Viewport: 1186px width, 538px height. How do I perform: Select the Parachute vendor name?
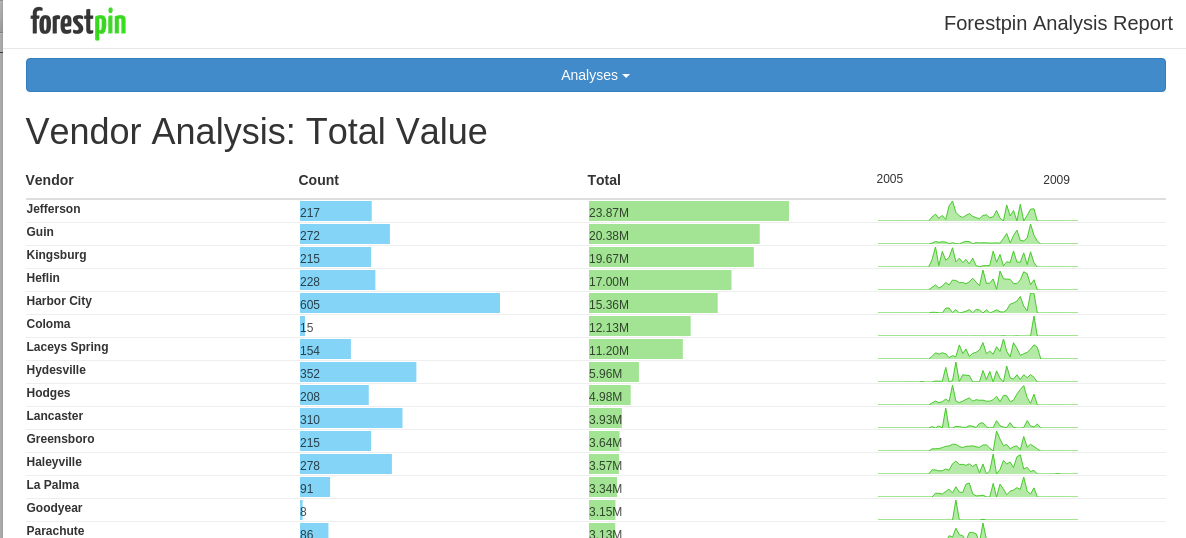tap(57, 530)
